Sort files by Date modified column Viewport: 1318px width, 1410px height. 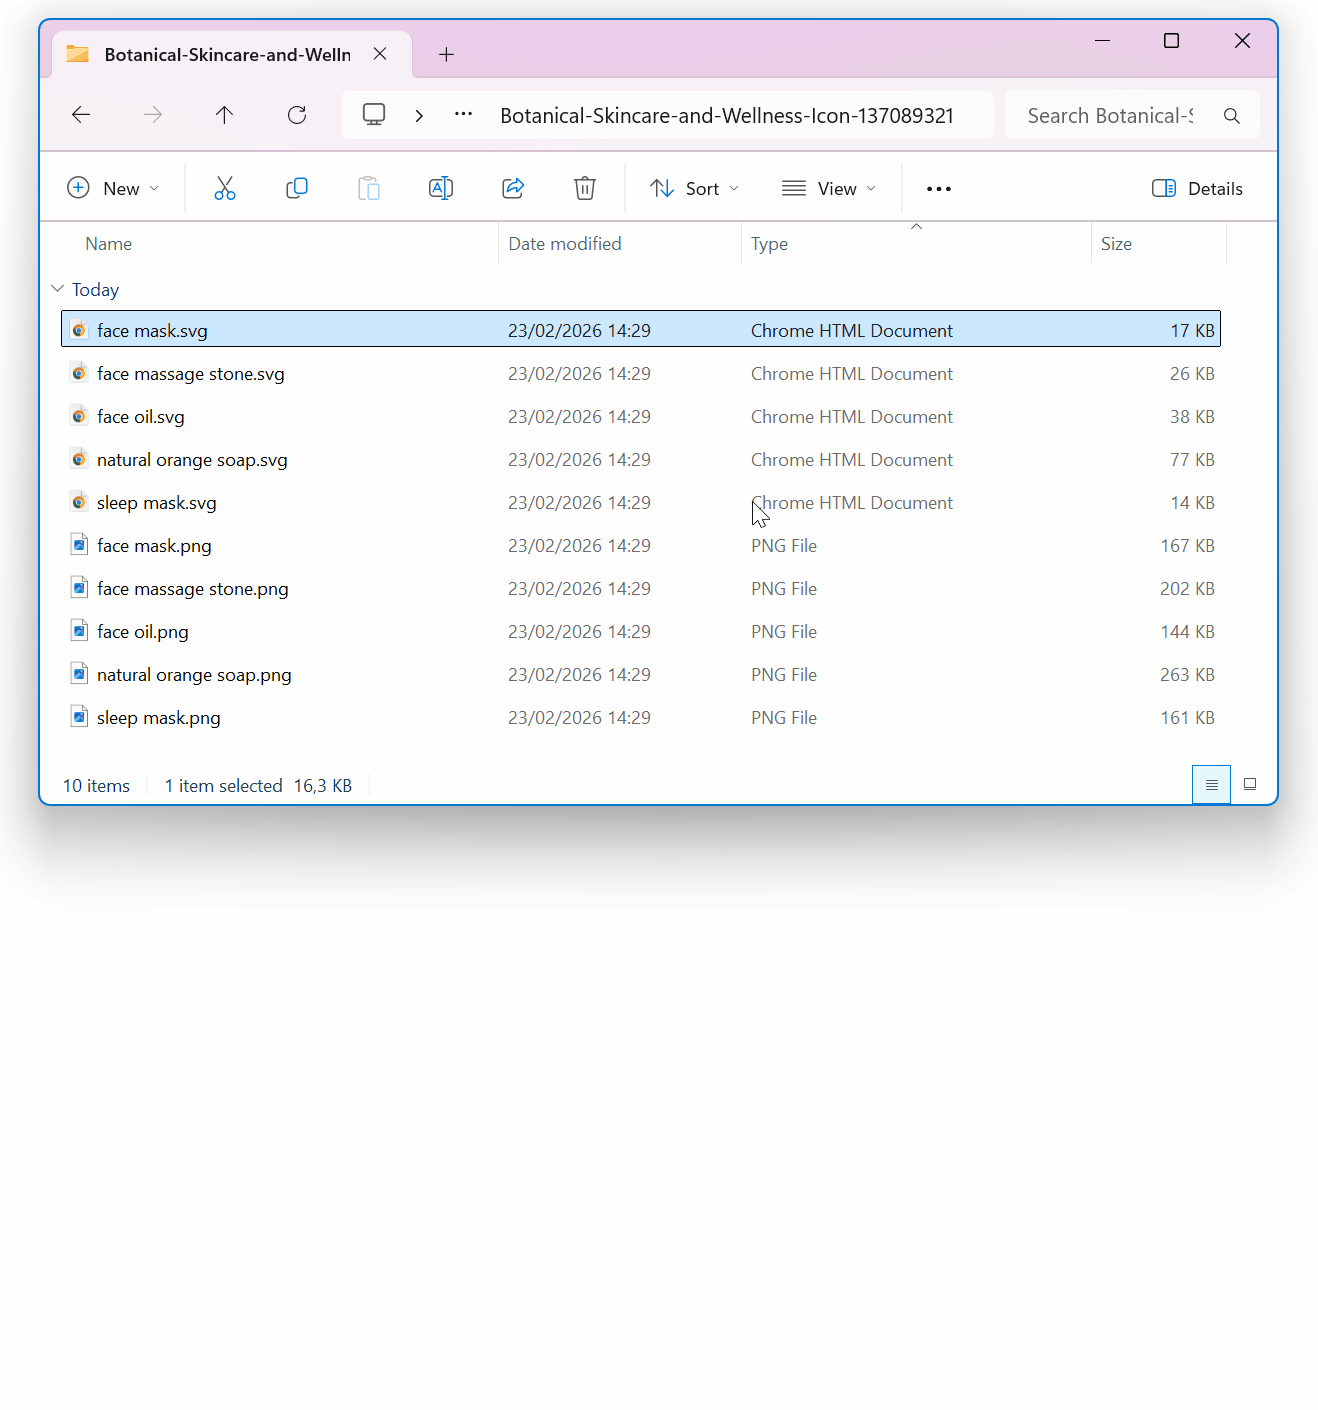click(x=564, y=244)
